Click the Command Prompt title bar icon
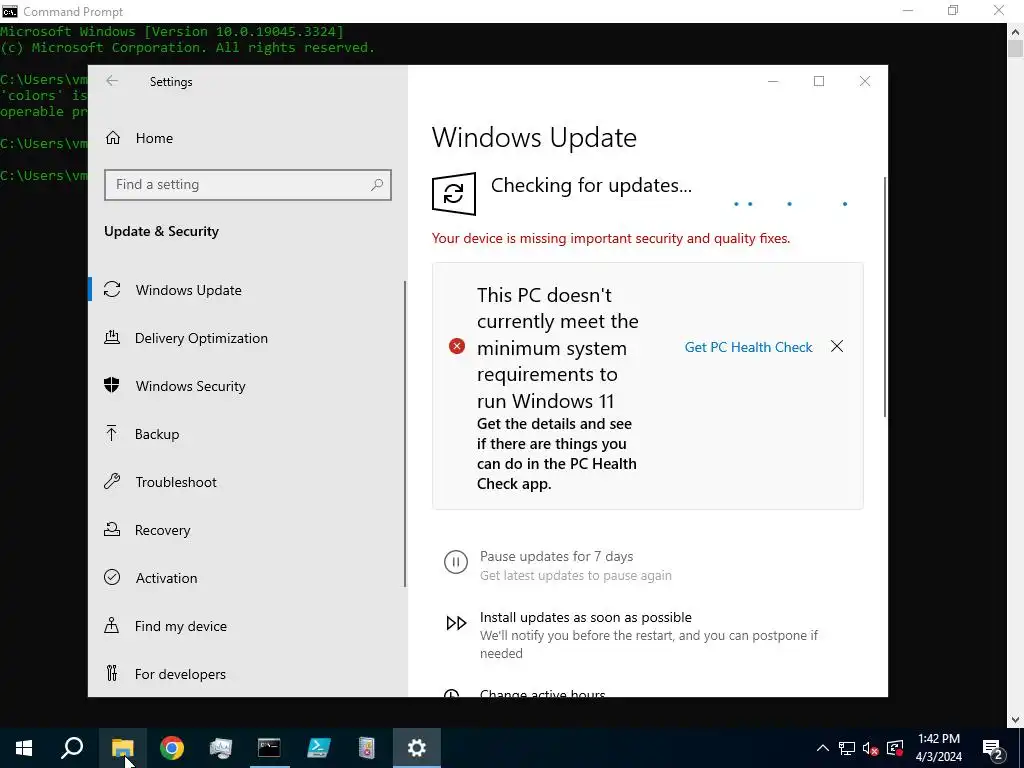The height and width of the screenshot is (768, 1024). click(x=10, y=11)
